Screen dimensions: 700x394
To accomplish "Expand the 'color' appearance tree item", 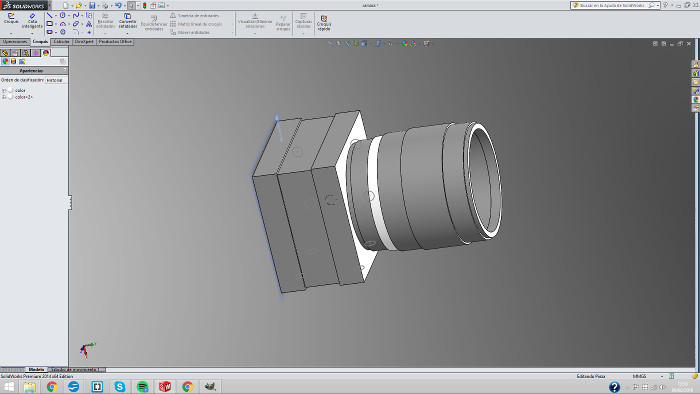I will point(4,91).
